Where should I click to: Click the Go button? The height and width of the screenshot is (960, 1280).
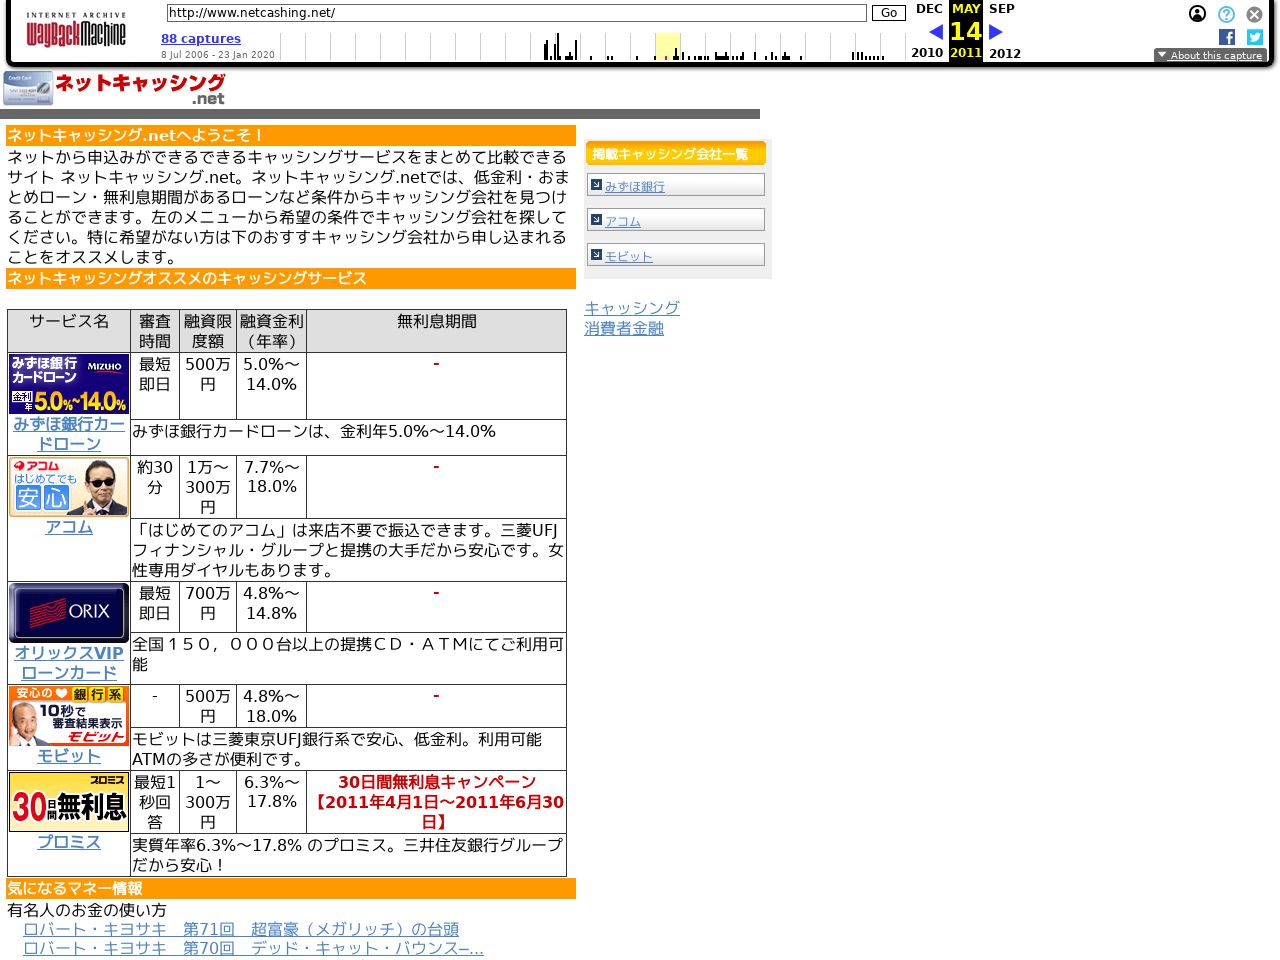point(888,13)
